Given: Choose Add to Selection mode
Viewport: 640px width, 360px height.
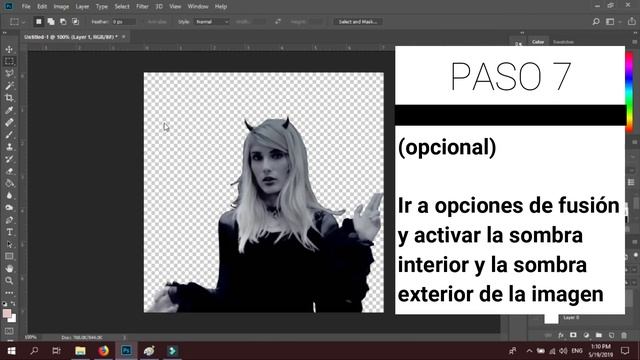Looking at the screenshot, I should pyautogui.click(x=51, y=22).
